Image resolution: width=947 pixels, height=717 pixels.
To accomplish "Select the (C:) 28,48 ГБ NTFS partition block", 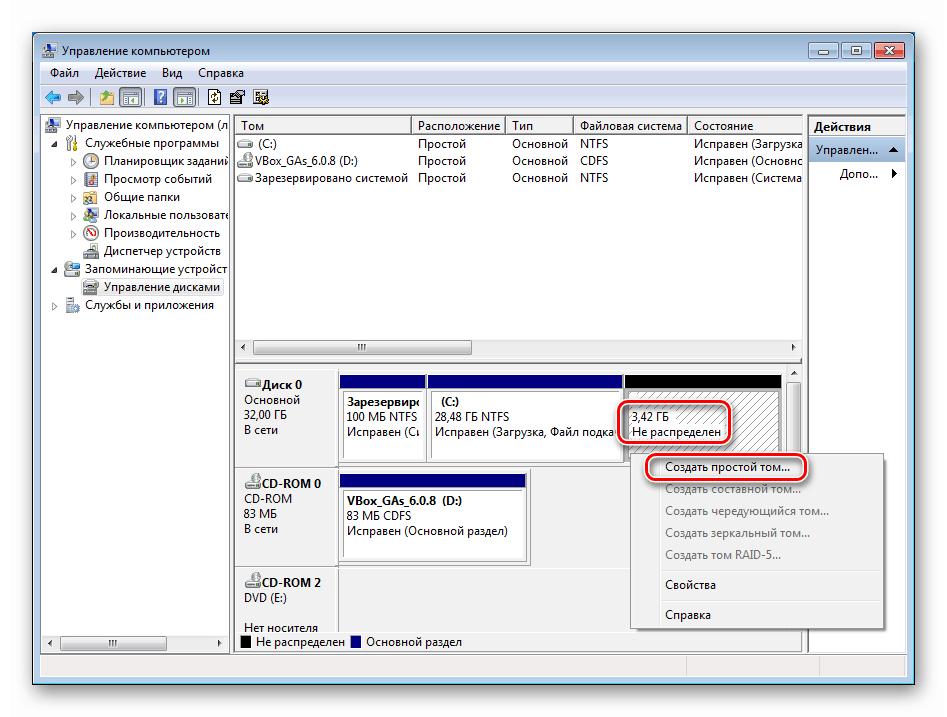I will coord(524,418).
